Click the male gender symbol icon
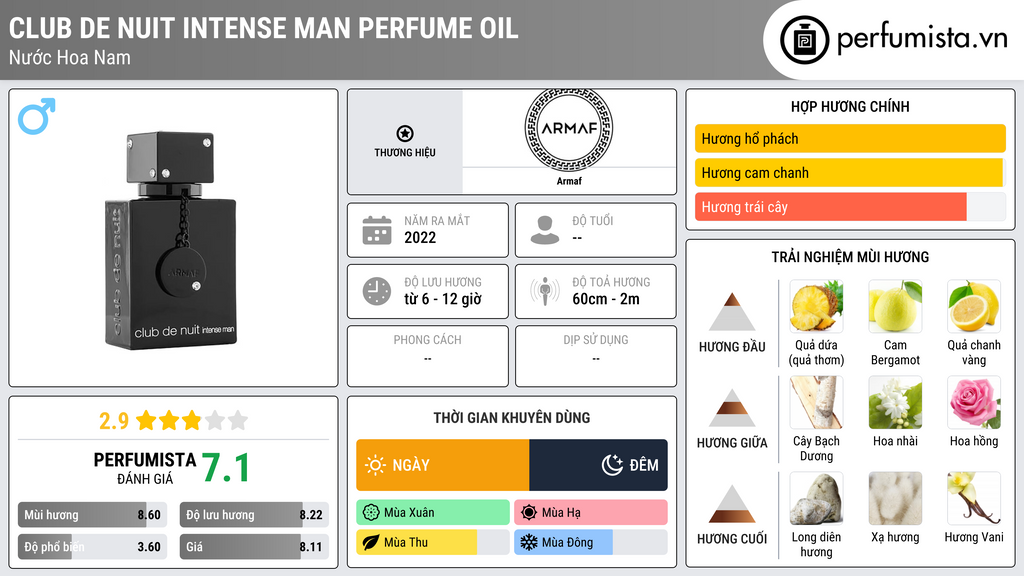1024x576 pixels. pos(37,116)
